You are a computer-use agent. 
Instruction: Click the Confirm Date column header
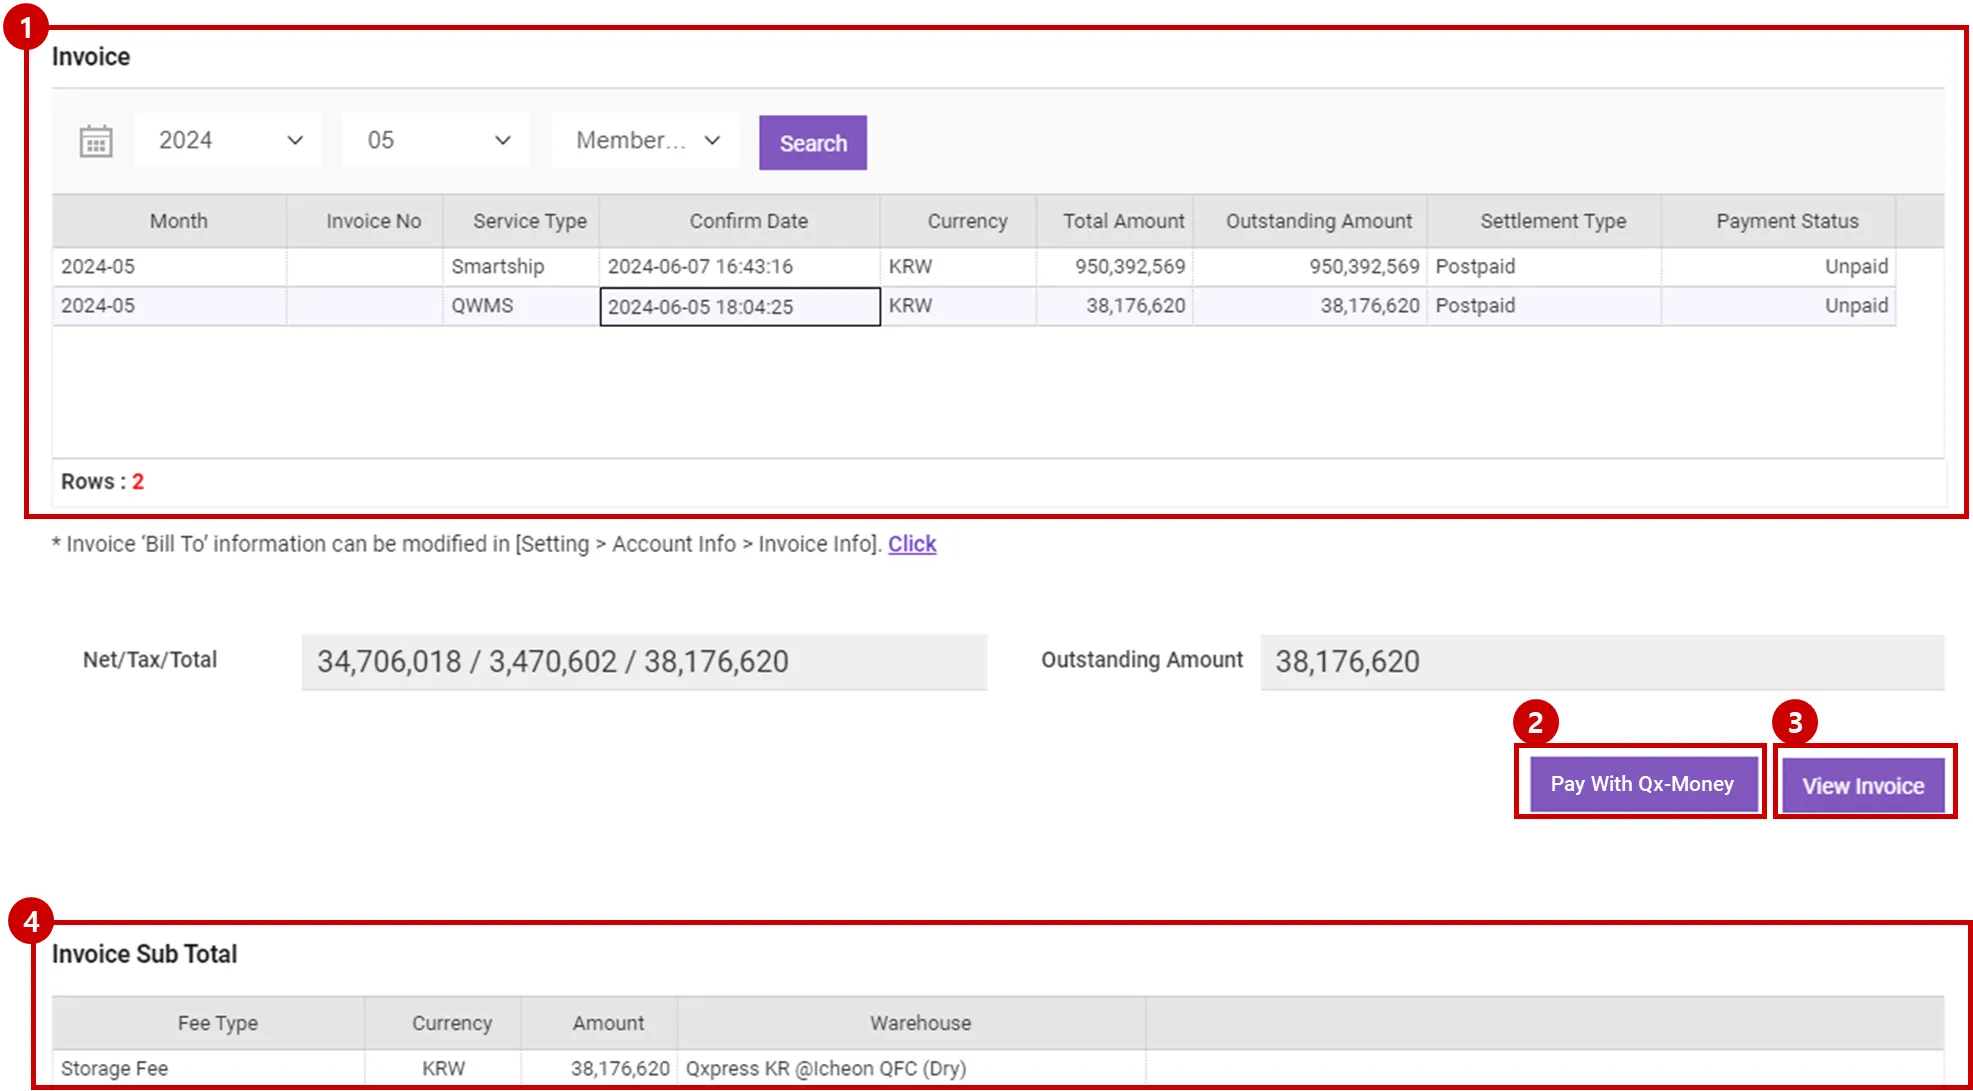coord(748,221)
